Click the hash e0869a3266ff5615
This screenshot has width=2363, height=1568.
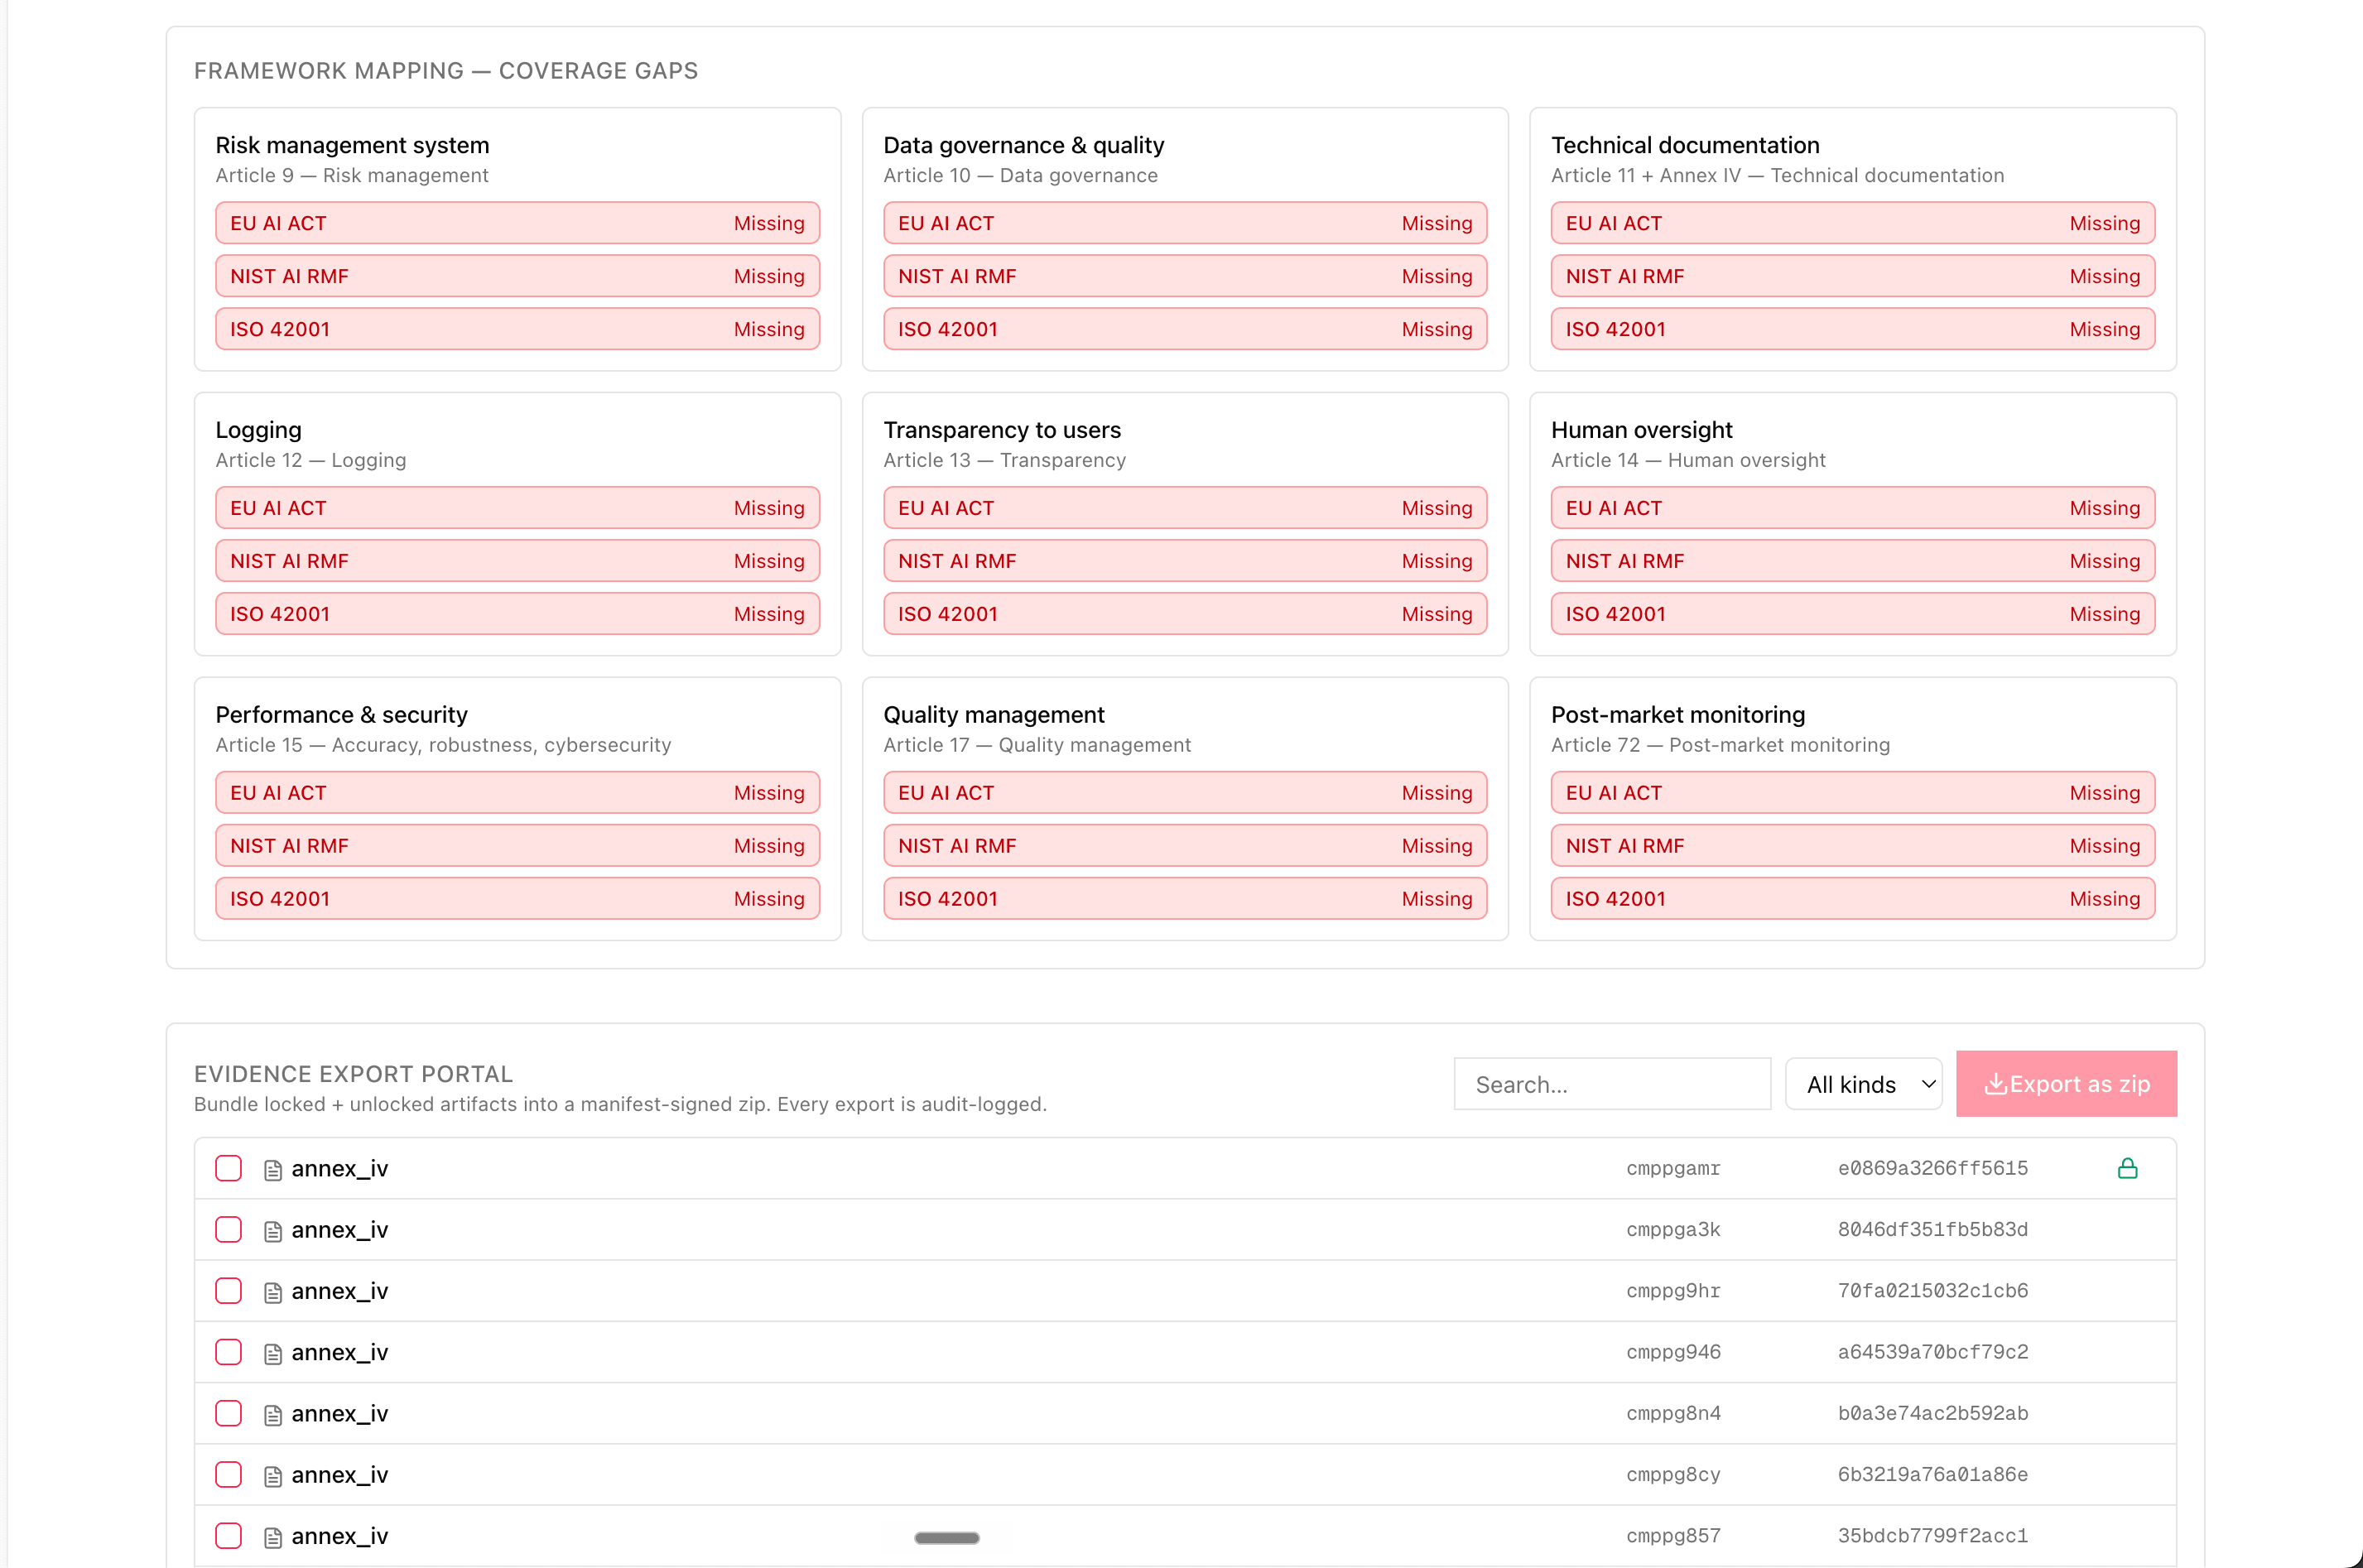[1932, 1168]
